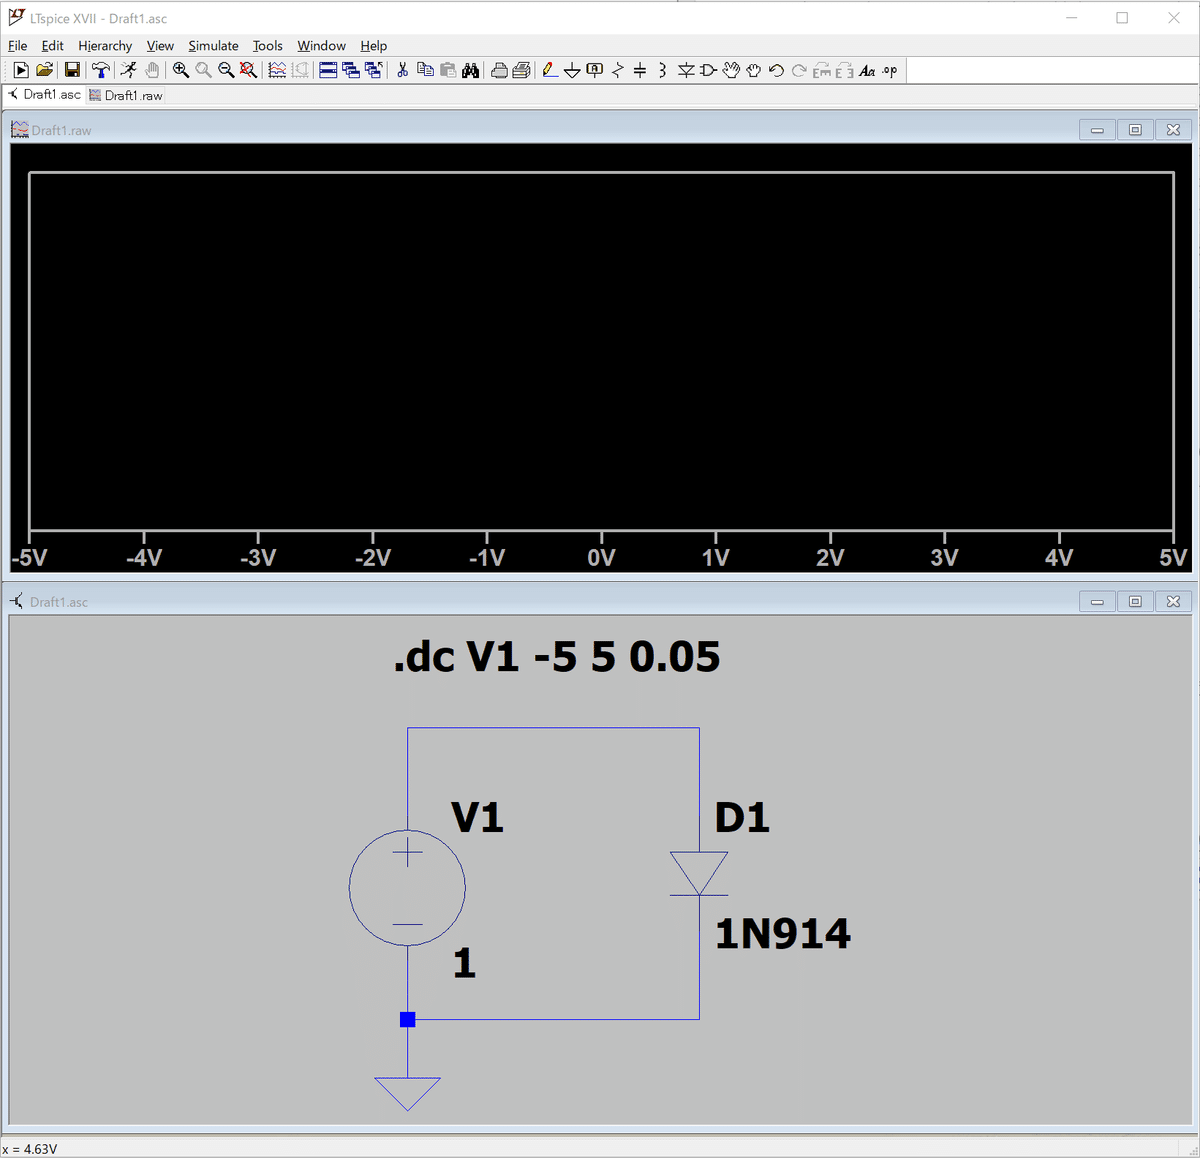Viewport: 1200px width, 1158px height.
Task: Click the Pan magnifier icon
Action: coord(203,70)
